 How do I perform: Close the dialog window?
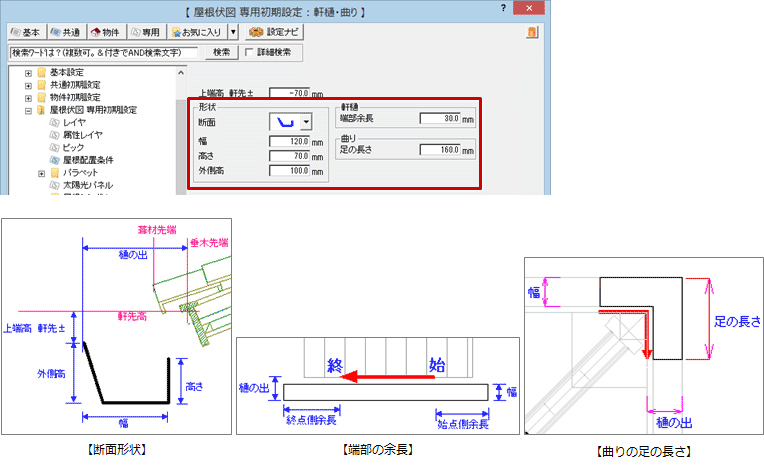[x=529, y=8]
